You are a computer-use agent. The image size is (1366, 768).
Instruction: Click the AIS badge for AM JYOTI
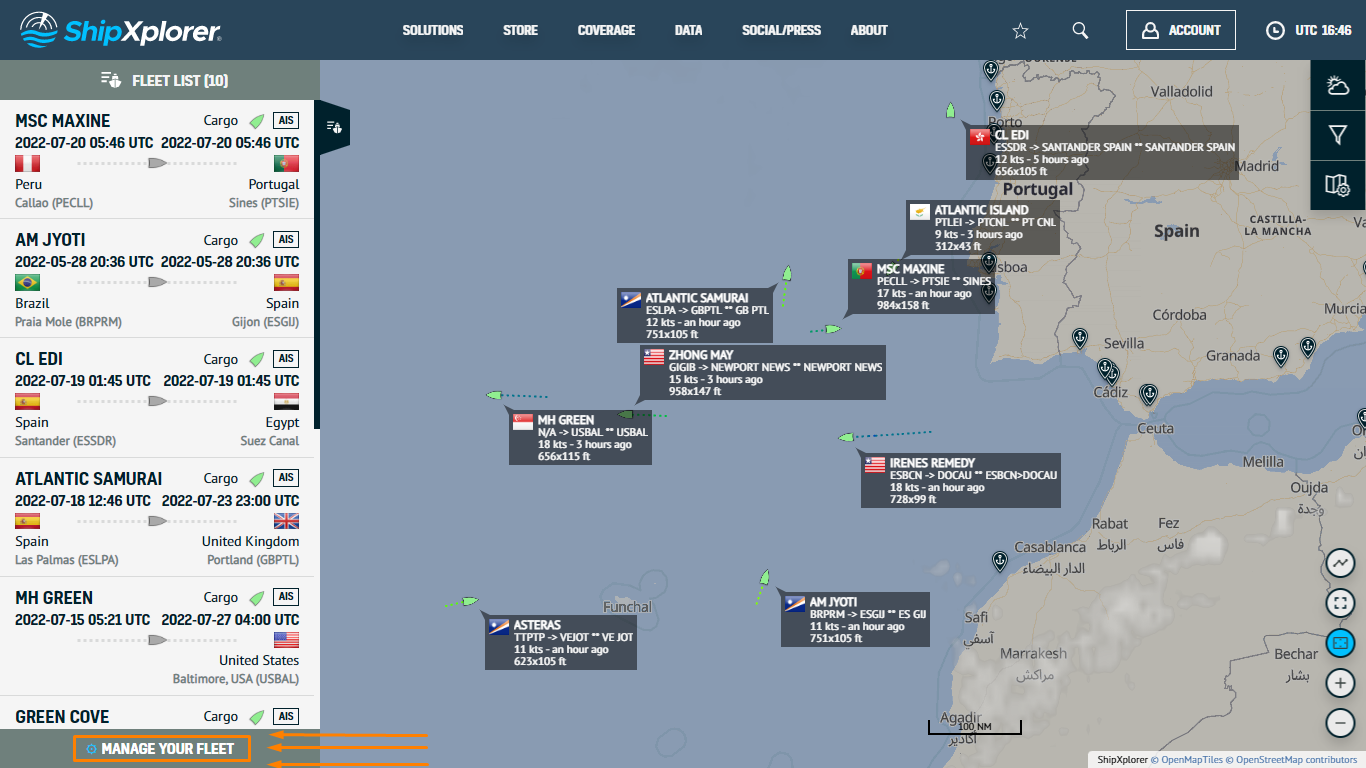click(286, 240)
